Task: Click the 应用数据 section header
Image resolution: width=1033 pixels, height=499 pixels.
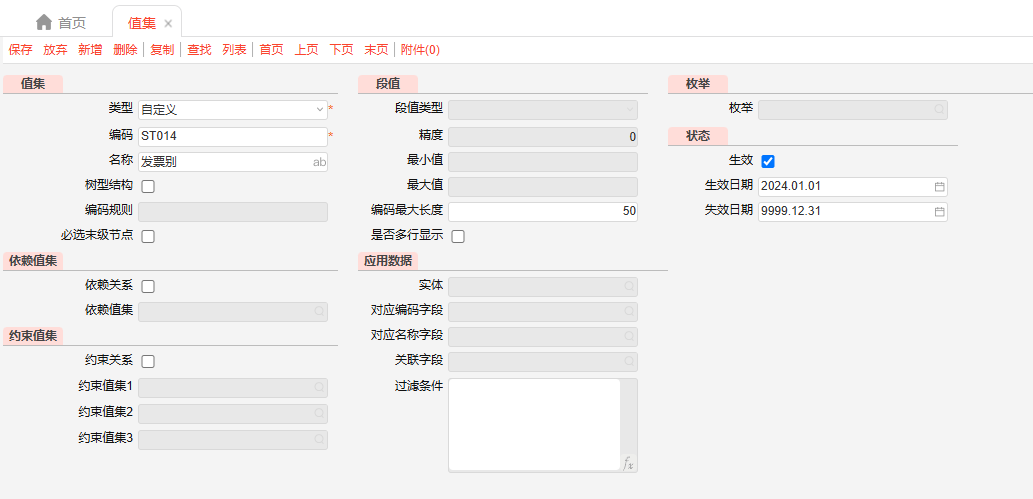Action: tap(387, 261)
